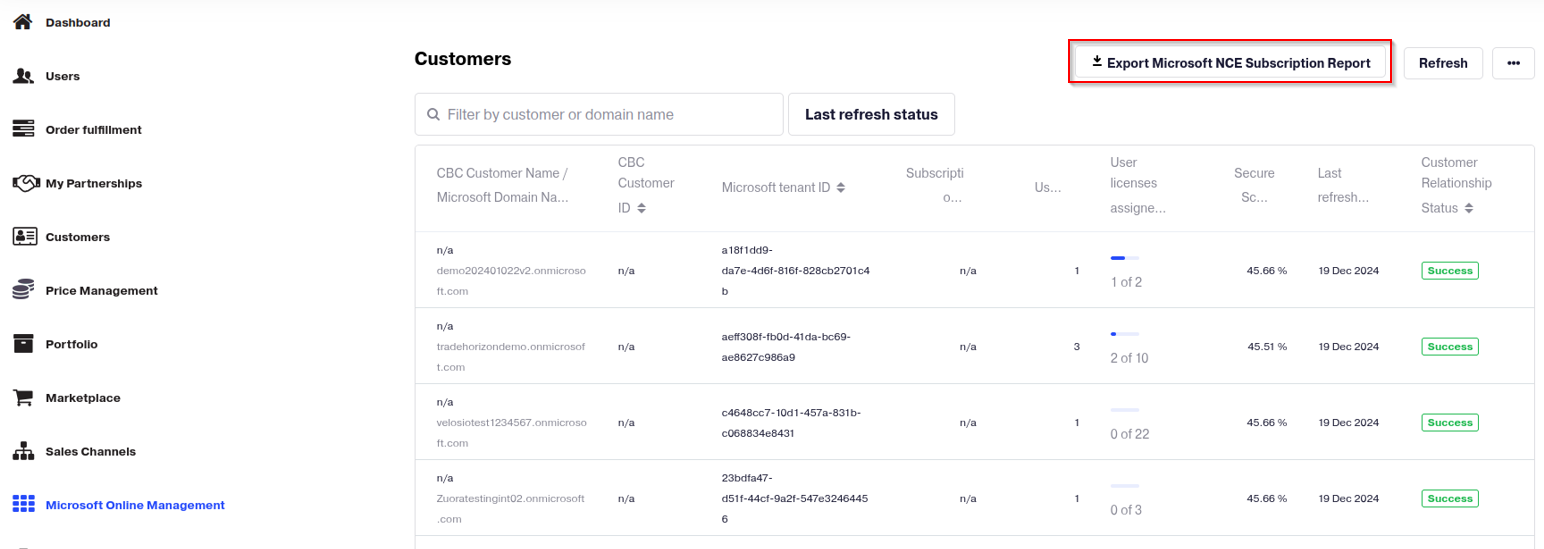
Task: Click Success status for velosiotest1234567 row
Action: pyautogui.click(x=1450, y=422)
